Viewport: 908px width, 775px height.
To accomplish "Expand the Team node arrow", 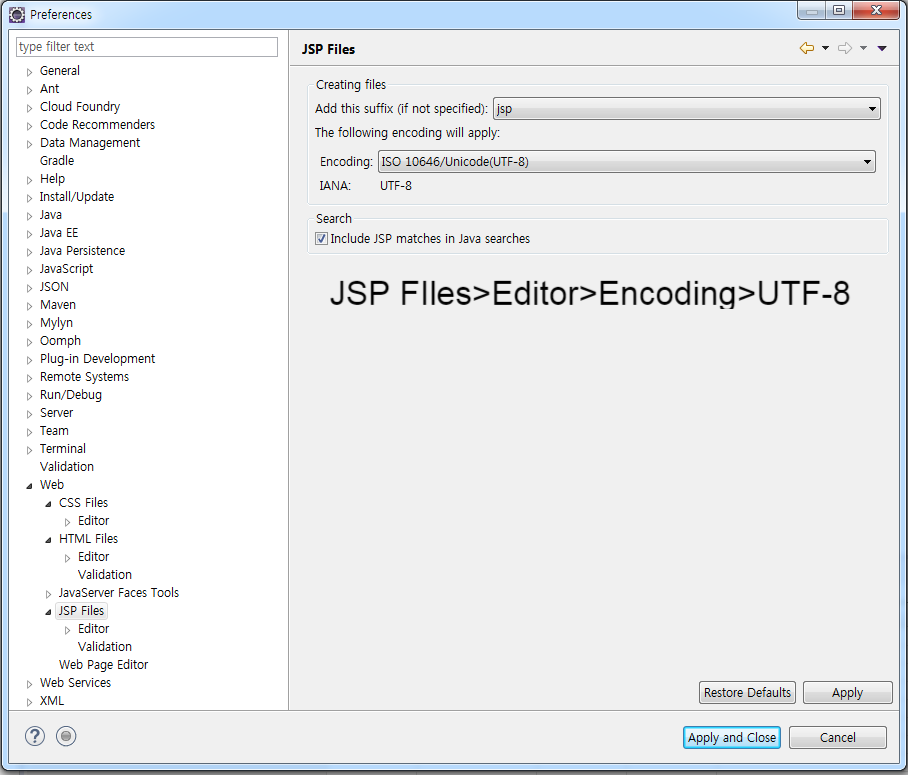I will click(x=29, y=432).
